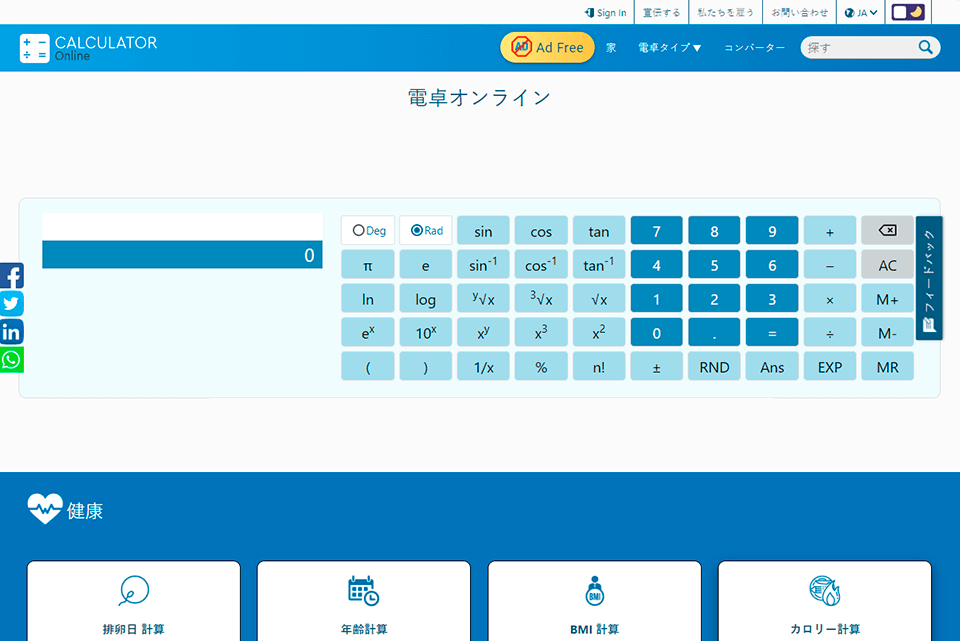Click the M- memory subtract key
Viewport: 960px width, 641px height.
887,332
